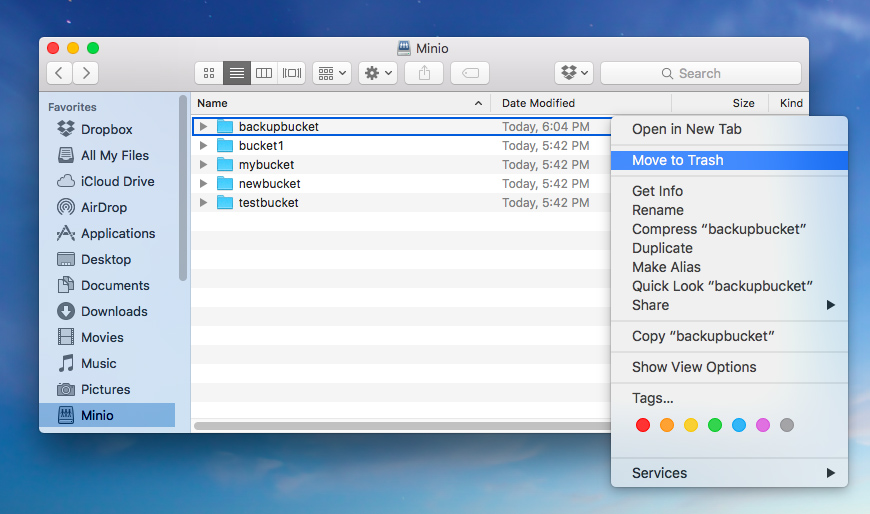Click the Share toolbar button
Screen dimensions: 870x514
[424, 73]
